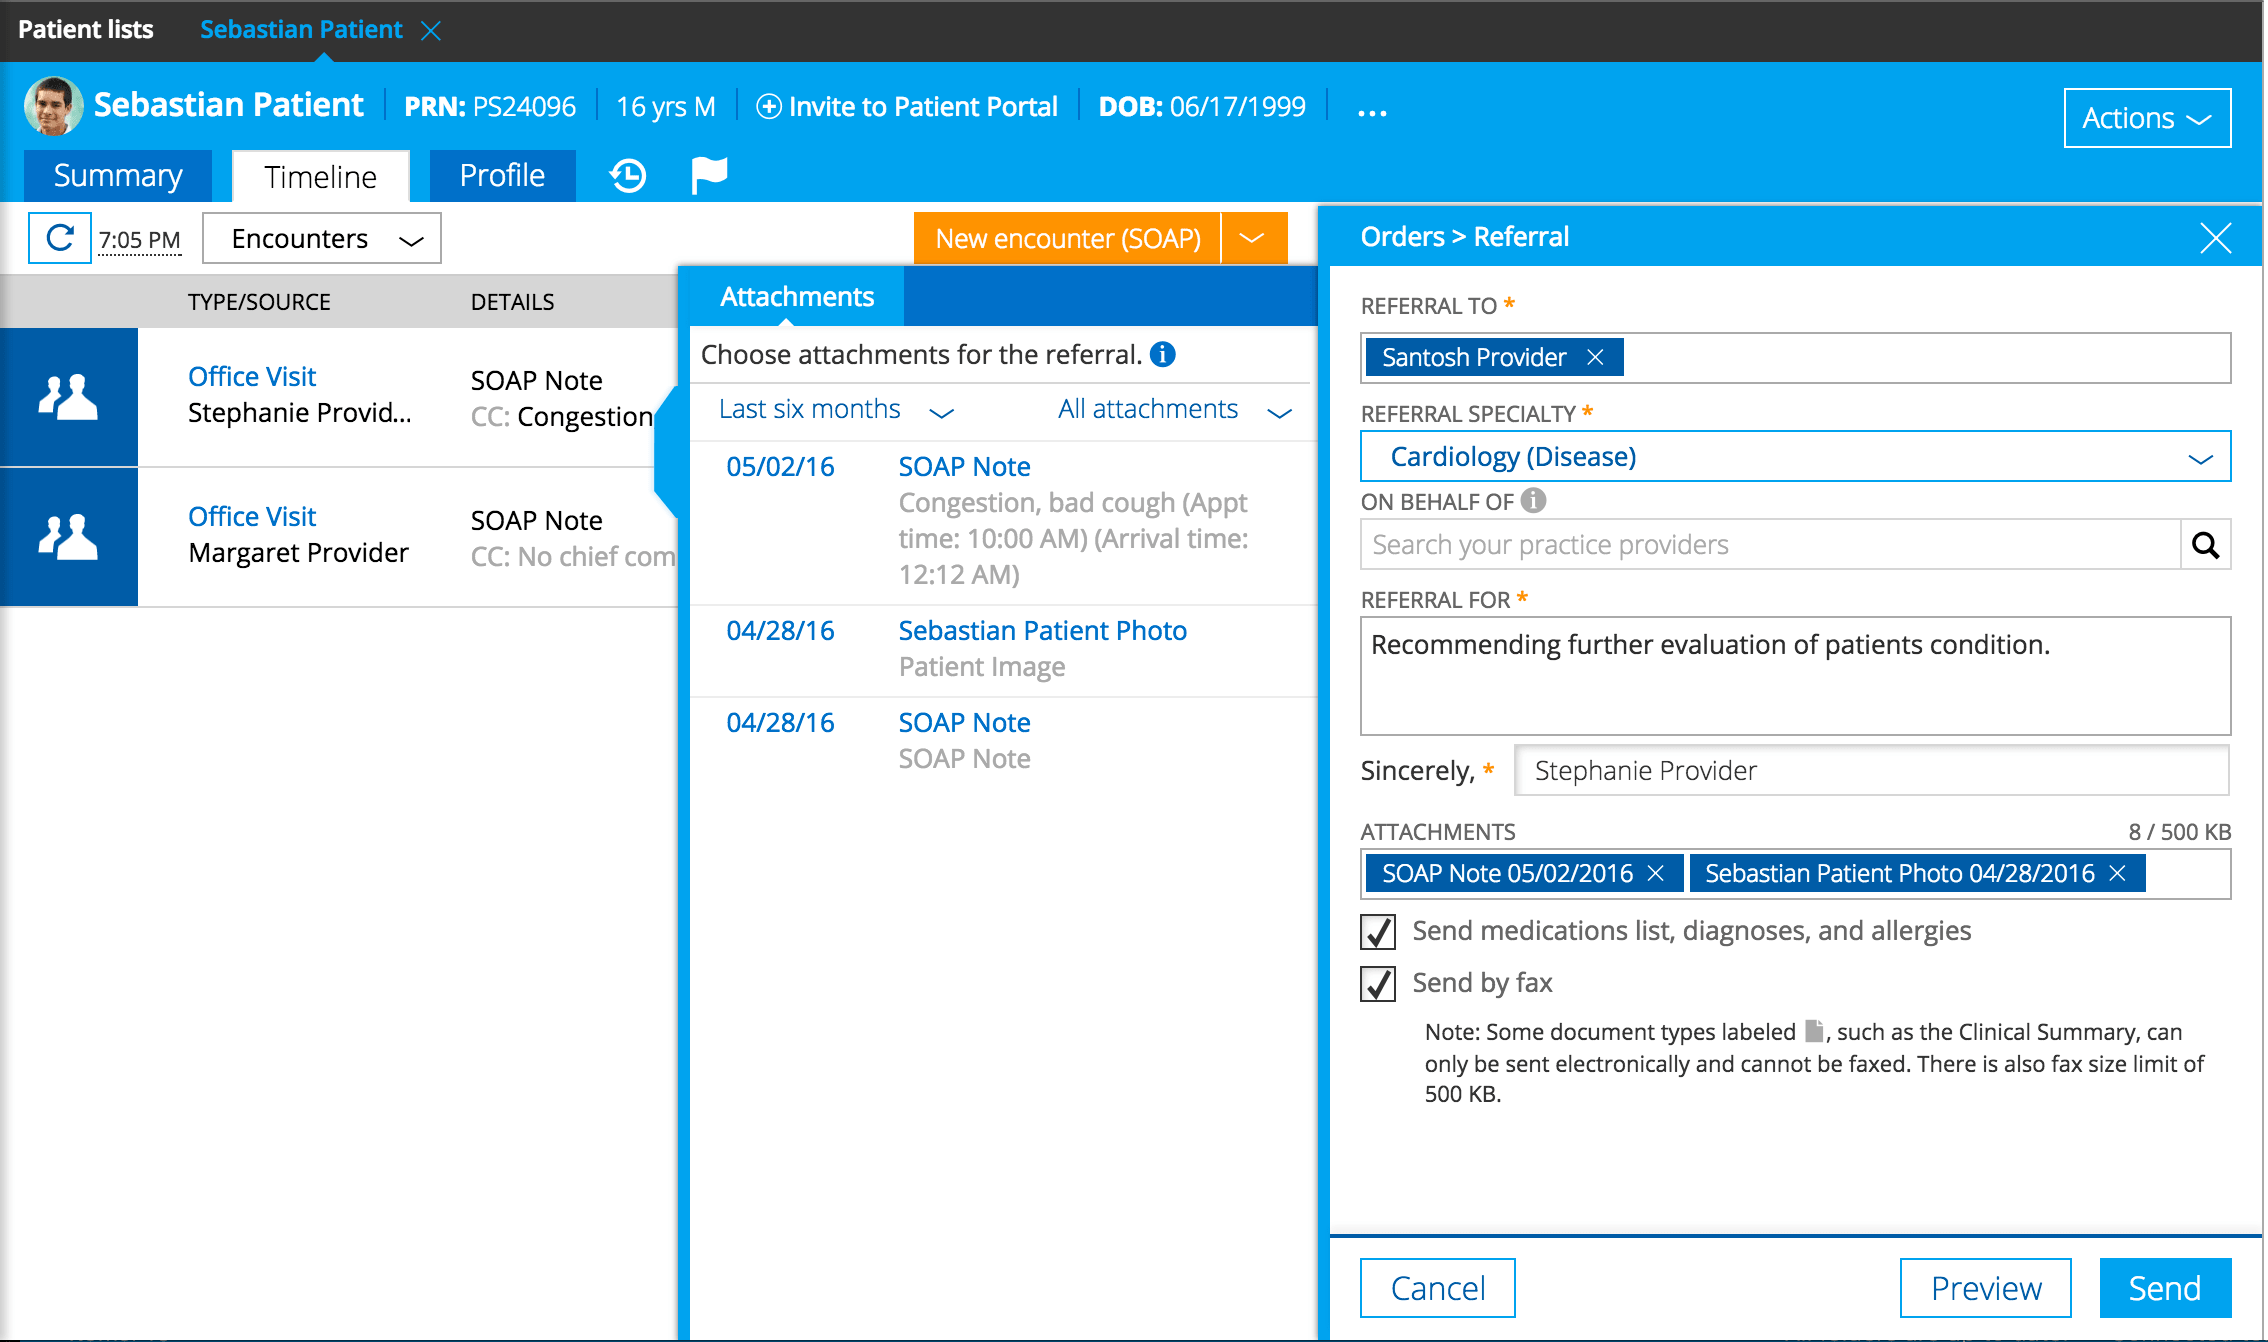Click the Preview button
Image resolution: width=2268 pixels, height=1342 pixels.
click(x=1985, y=1288)
